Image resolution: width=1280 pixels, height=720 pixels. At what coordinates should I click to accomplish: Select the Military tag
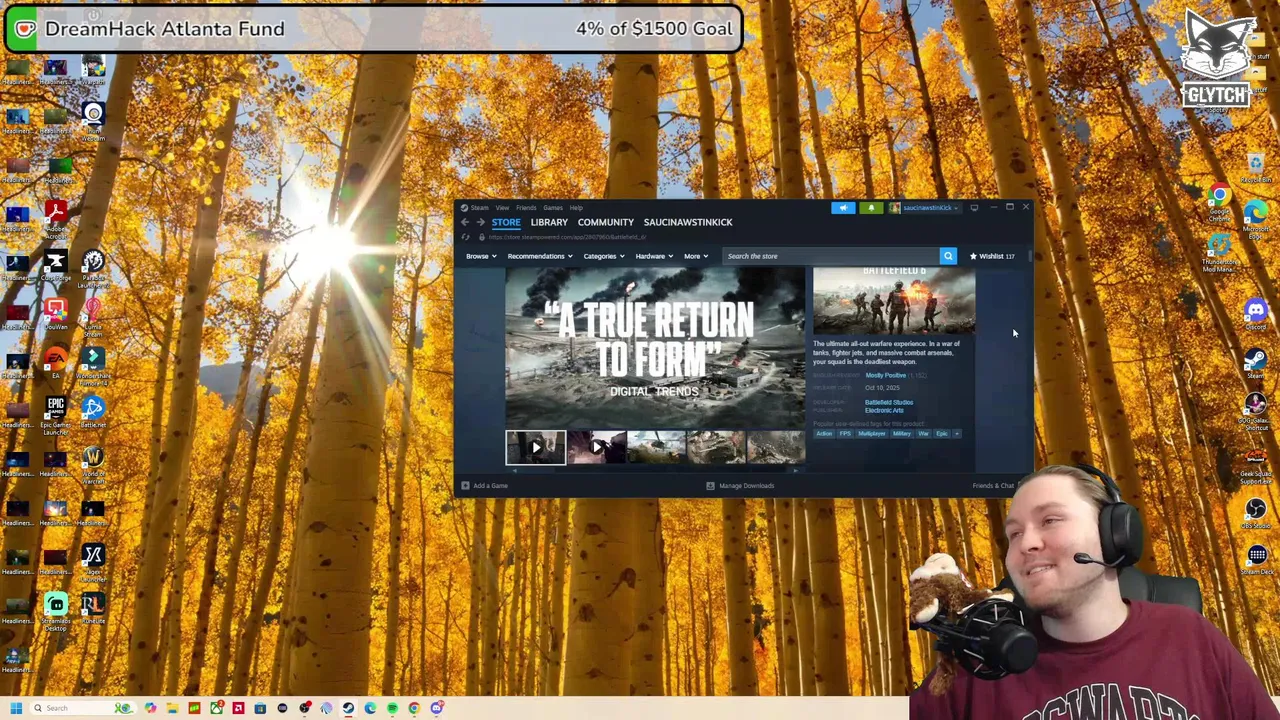tap(902, 434)
